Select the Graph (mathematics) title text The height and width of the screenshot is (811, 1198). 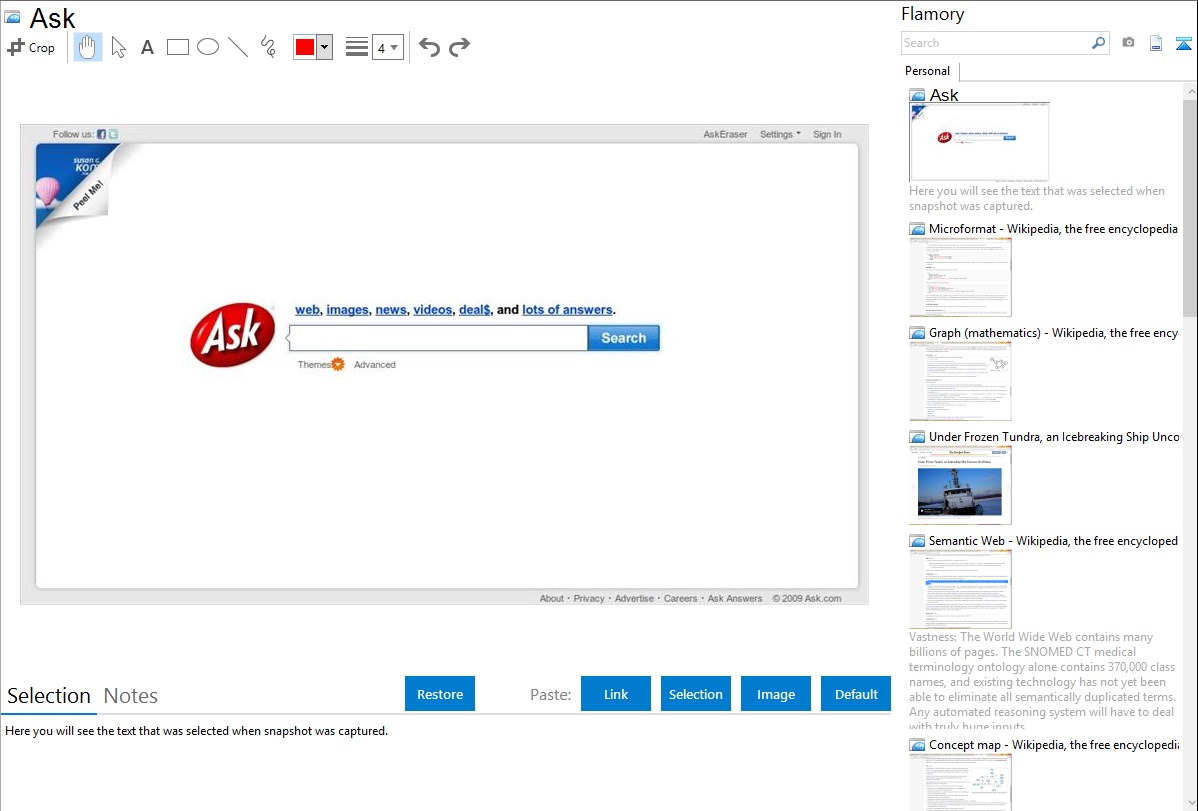point(1054,333)
